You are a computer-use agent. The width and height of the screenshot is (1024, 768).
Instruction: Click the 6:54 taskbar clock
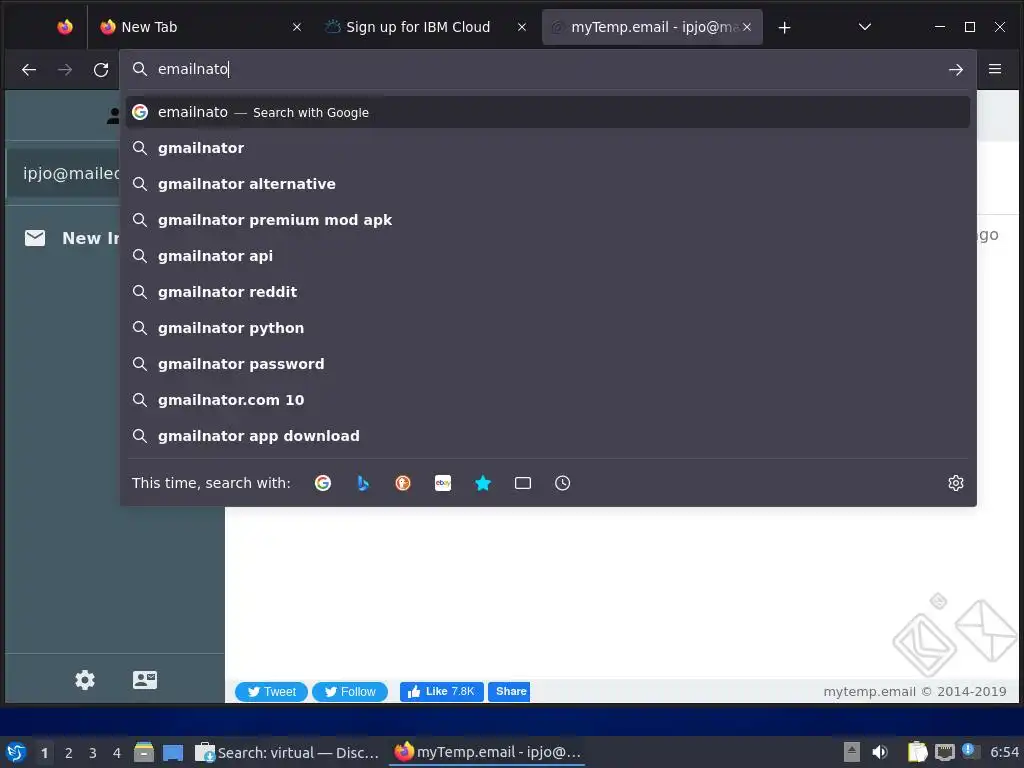coord(1004,752)
